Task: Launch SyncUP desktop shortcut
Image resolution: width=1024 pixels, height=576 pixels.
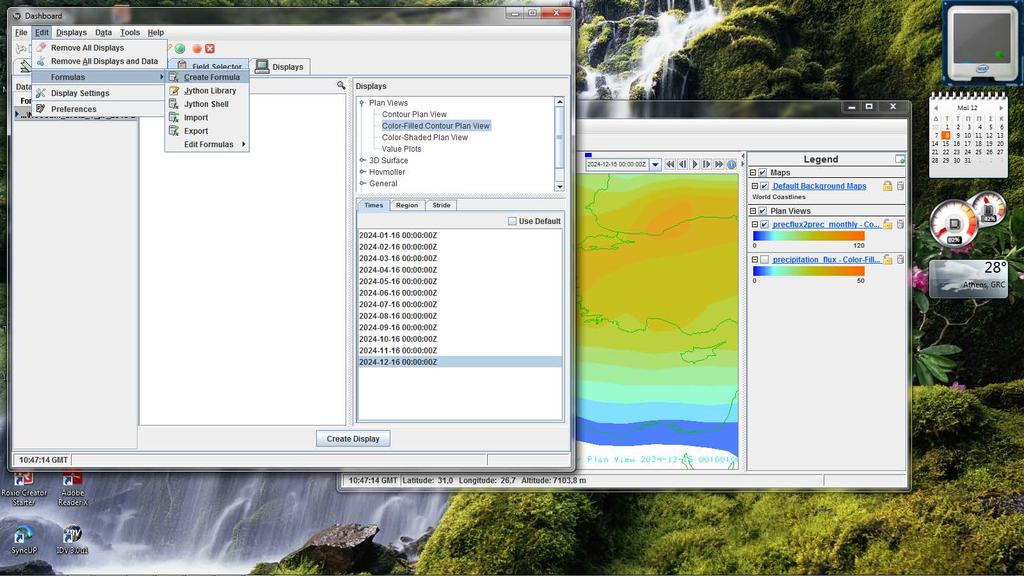Action: click(24, 540)
